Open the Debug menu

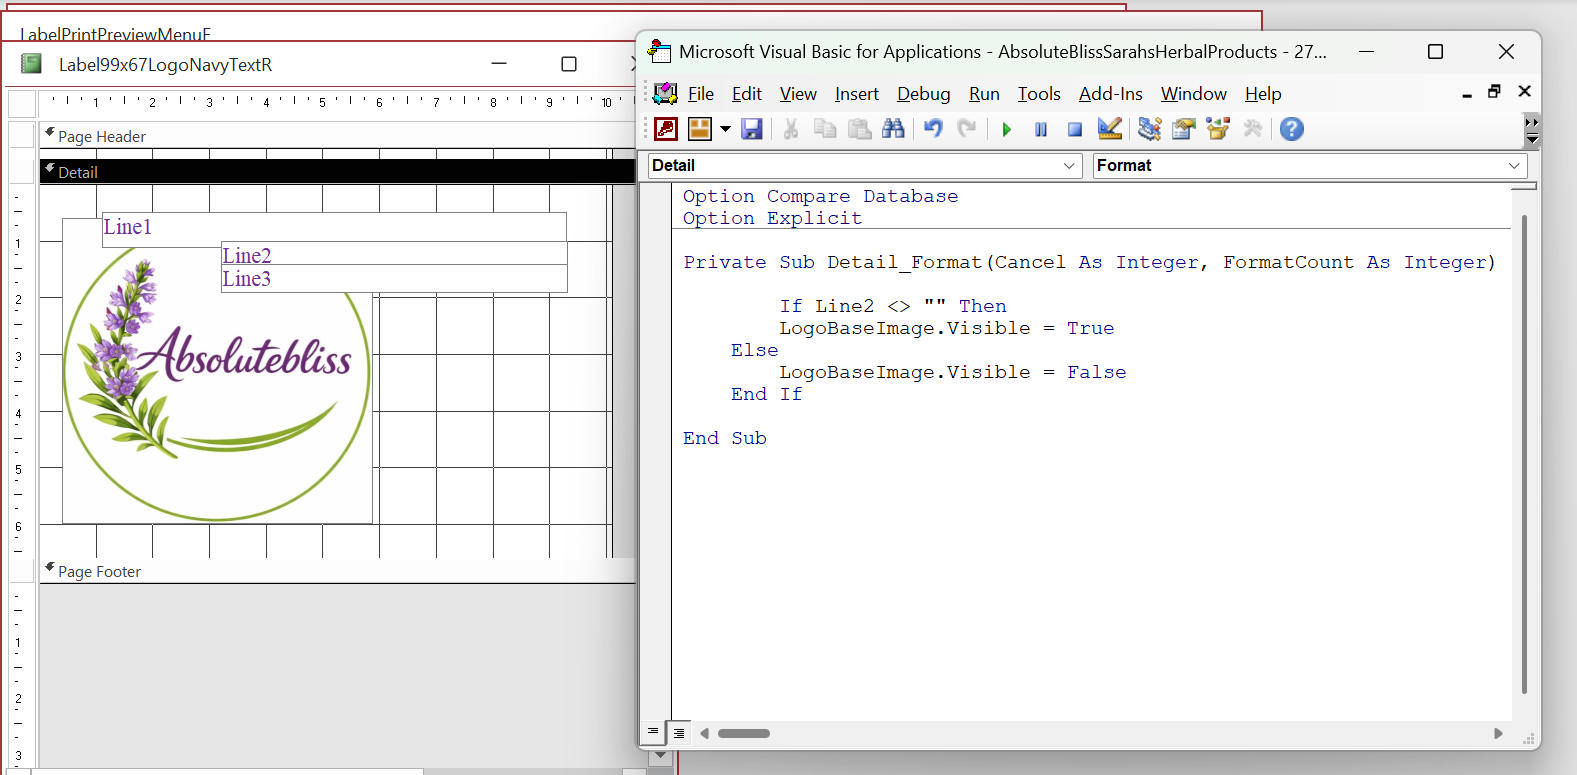tap(923, 94)
